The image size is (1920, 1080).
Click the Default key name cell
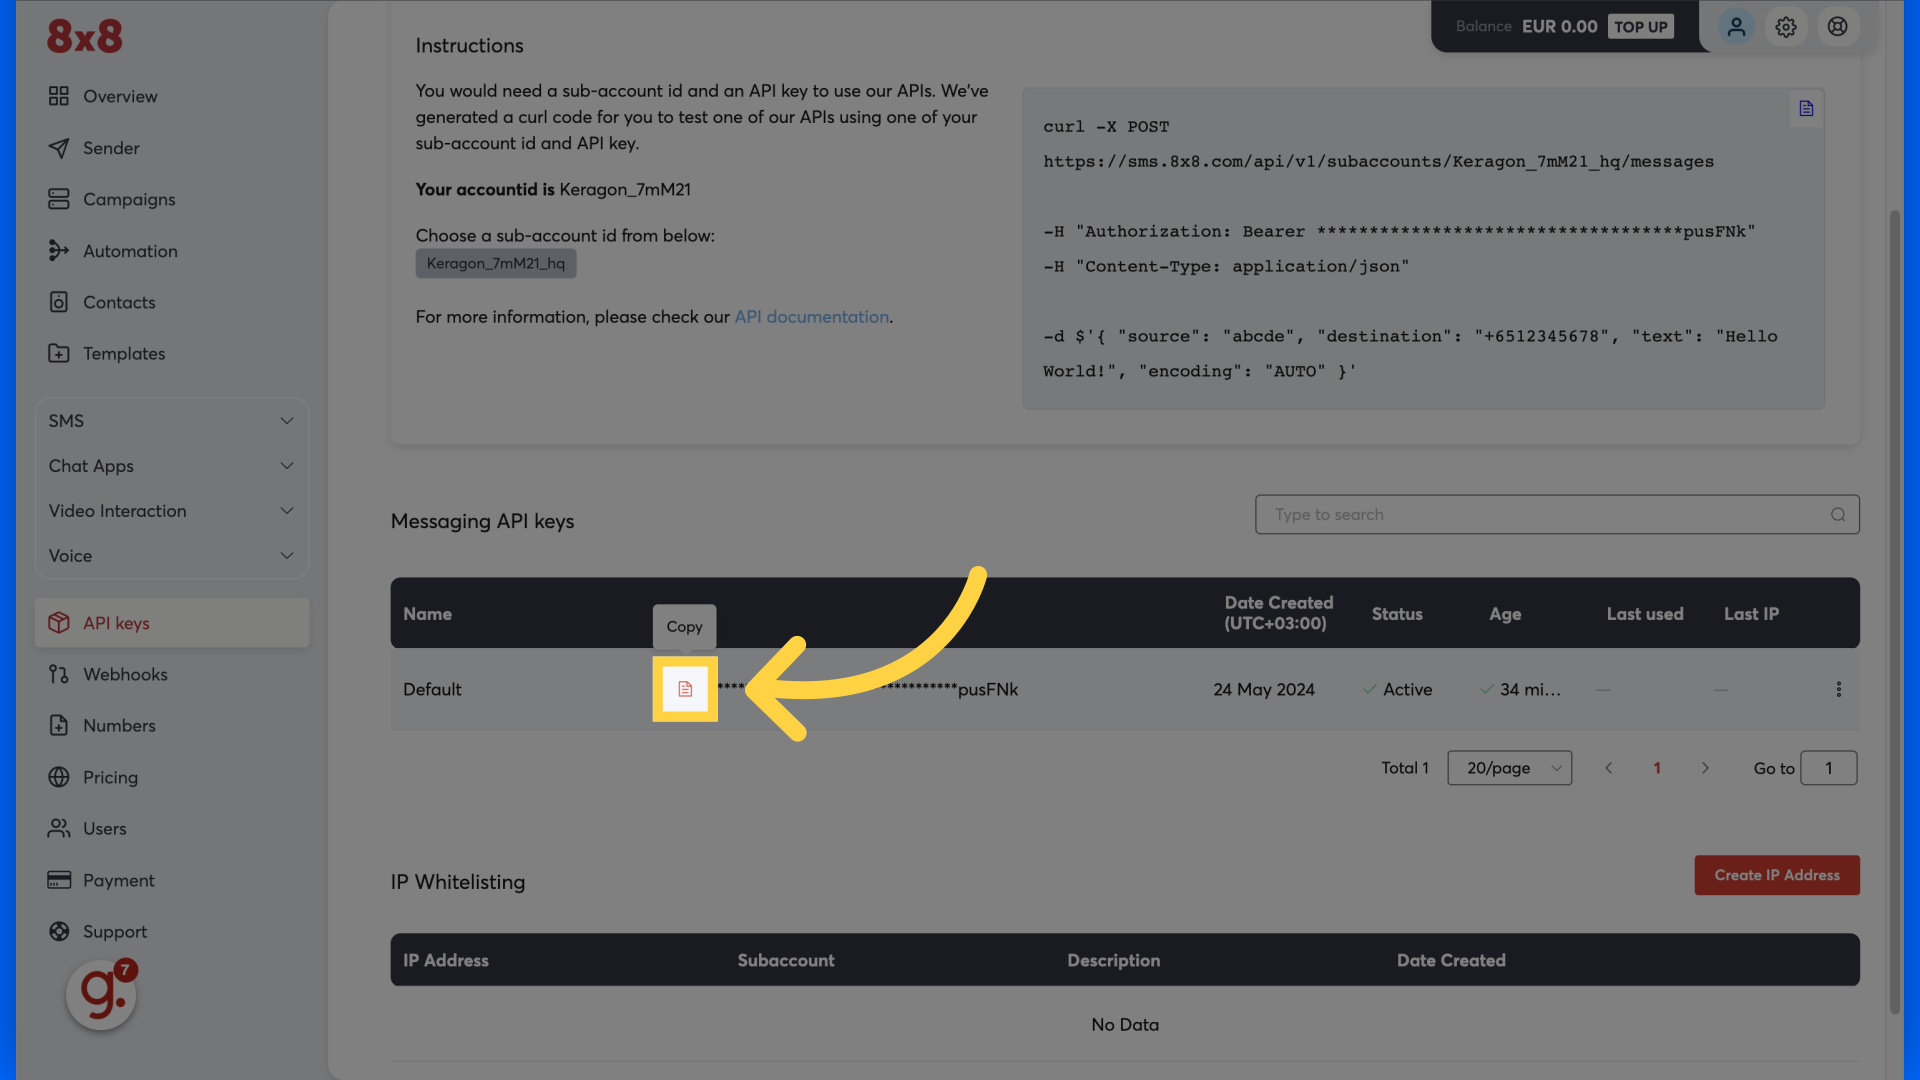pos(432,689)
